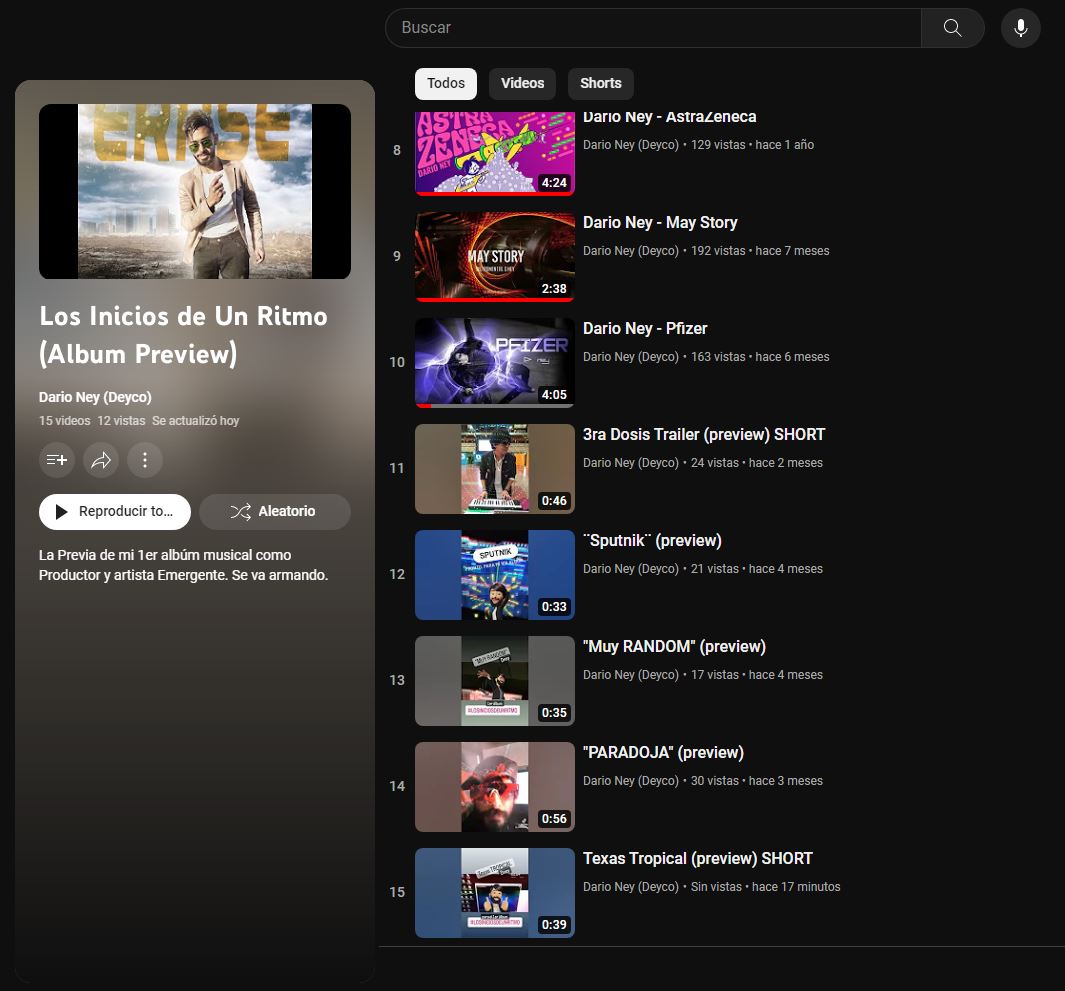
Task: Click "Se actualizó hoy" status text
Action: click(196, 421)
